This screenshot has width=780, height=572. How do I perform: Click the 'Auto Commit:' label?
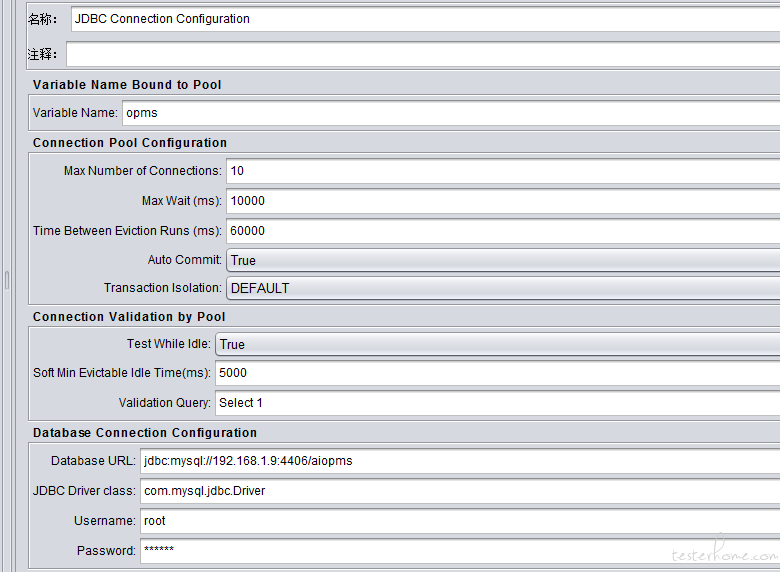click(x=185, y=260)
